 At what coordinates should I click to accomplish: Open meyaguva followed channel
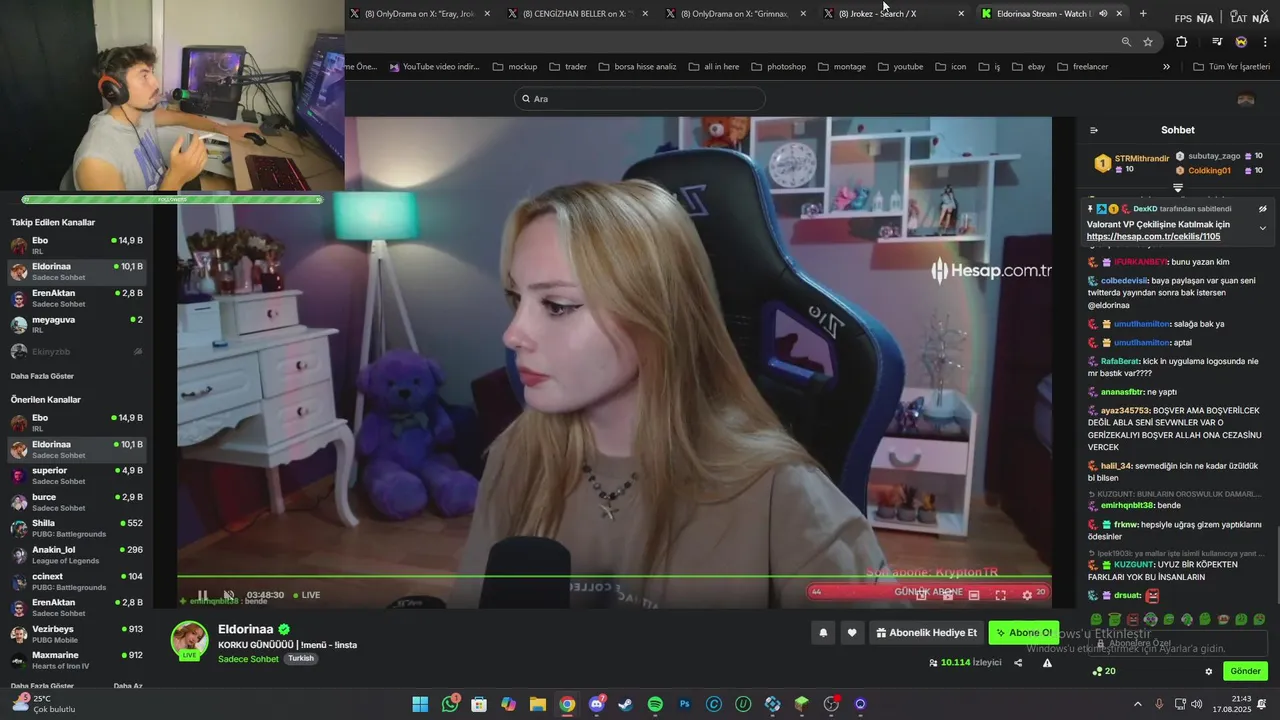[x=76, y=324]
